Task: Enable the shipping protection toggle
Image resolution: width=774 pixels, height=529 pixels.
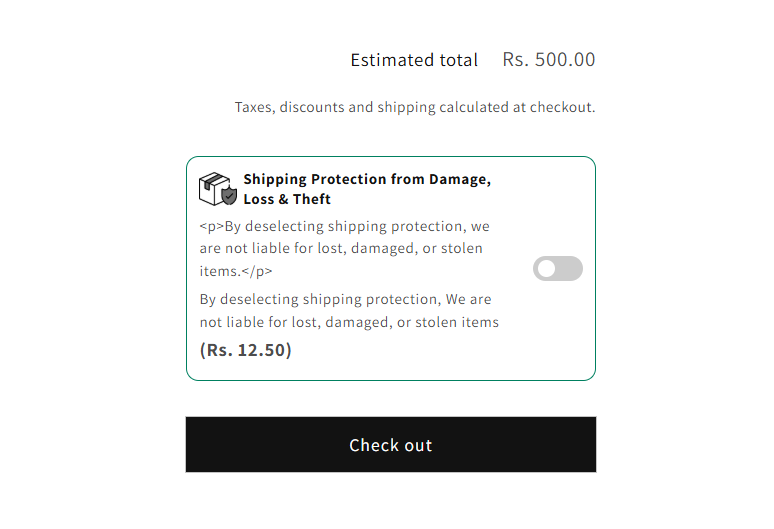Action: click(x=558, y=268)
